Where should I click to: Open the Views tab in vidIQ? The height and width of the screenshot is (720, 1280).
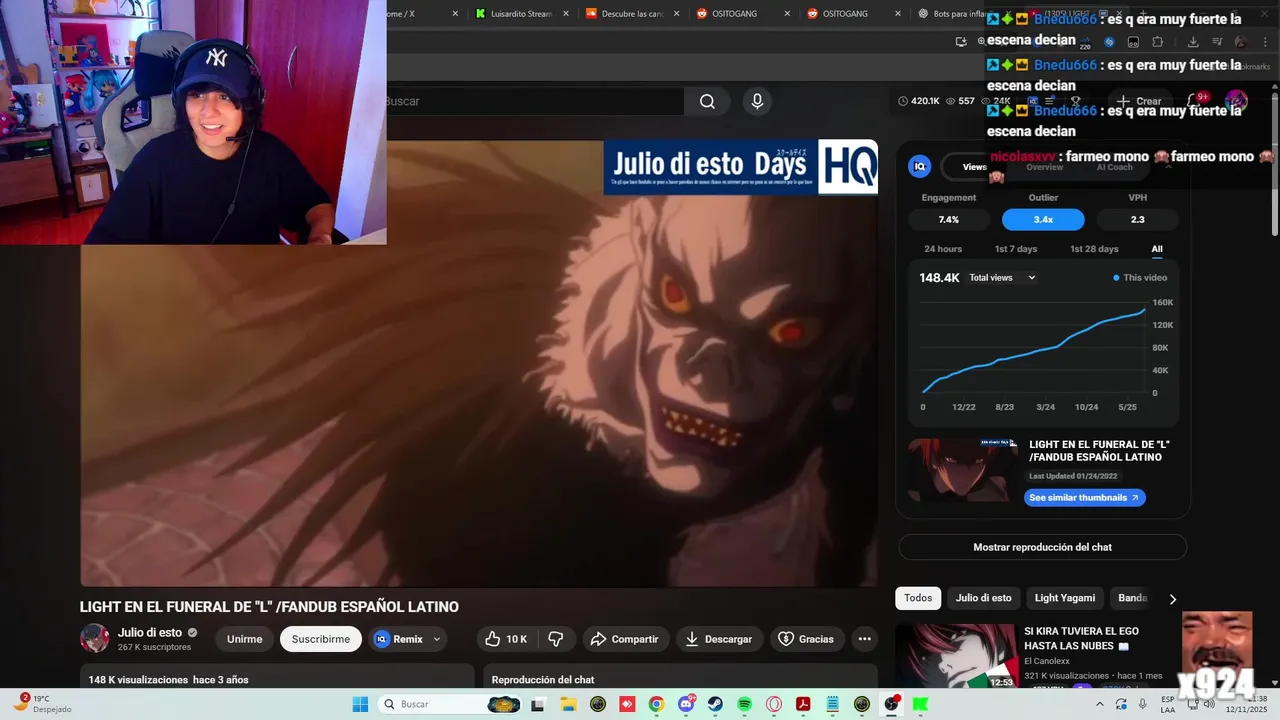[x=974, y=167]
